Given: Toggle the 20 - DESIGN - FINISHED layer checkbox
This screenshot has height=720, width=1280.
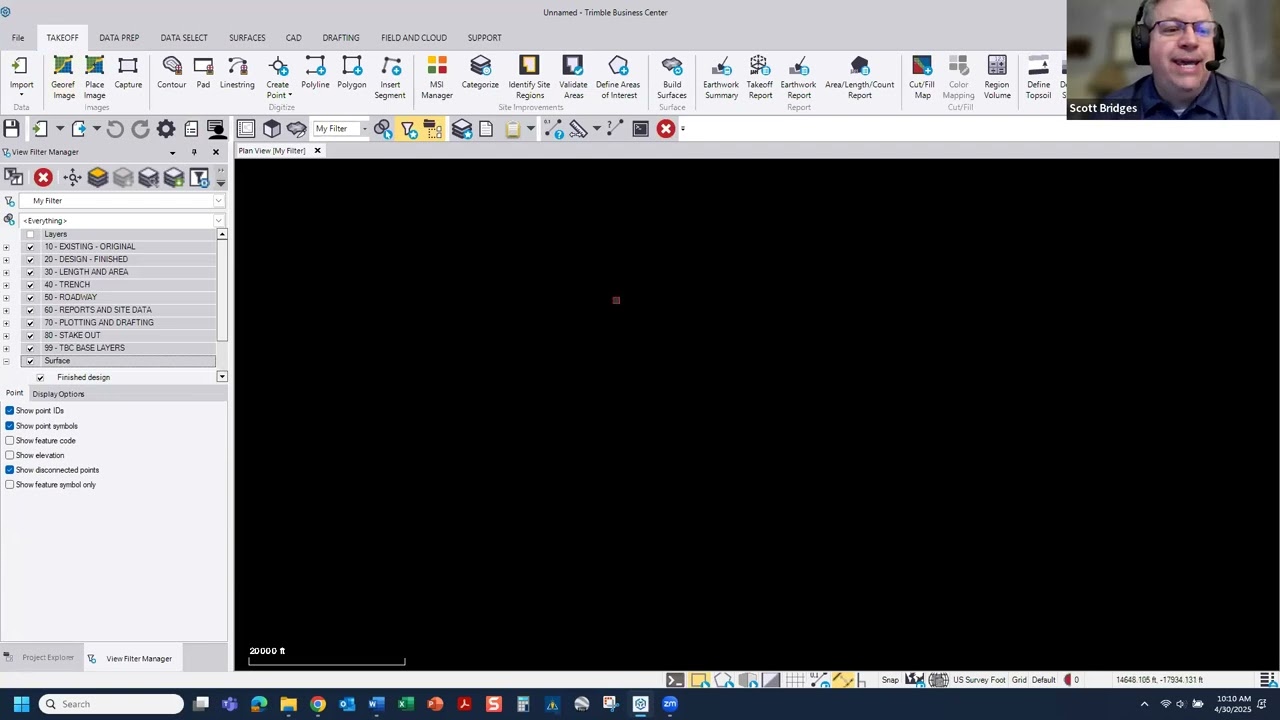Looking at the screenshot, I should point(30,259).
